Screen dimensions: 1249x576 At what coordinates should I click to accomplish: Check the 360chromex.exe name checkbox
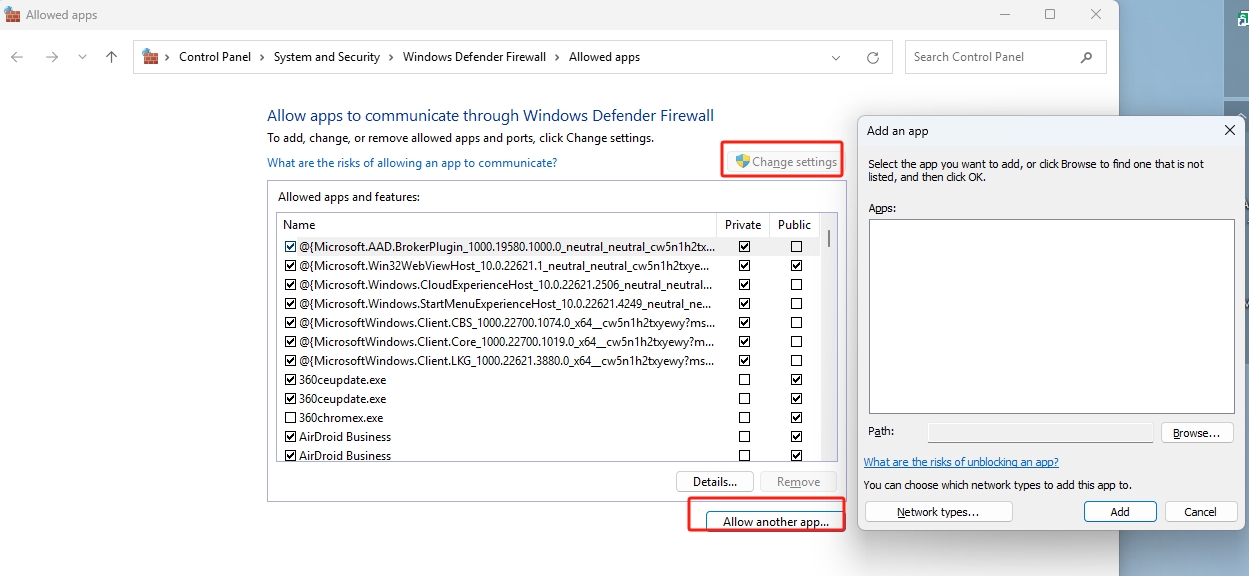point(291,418)
